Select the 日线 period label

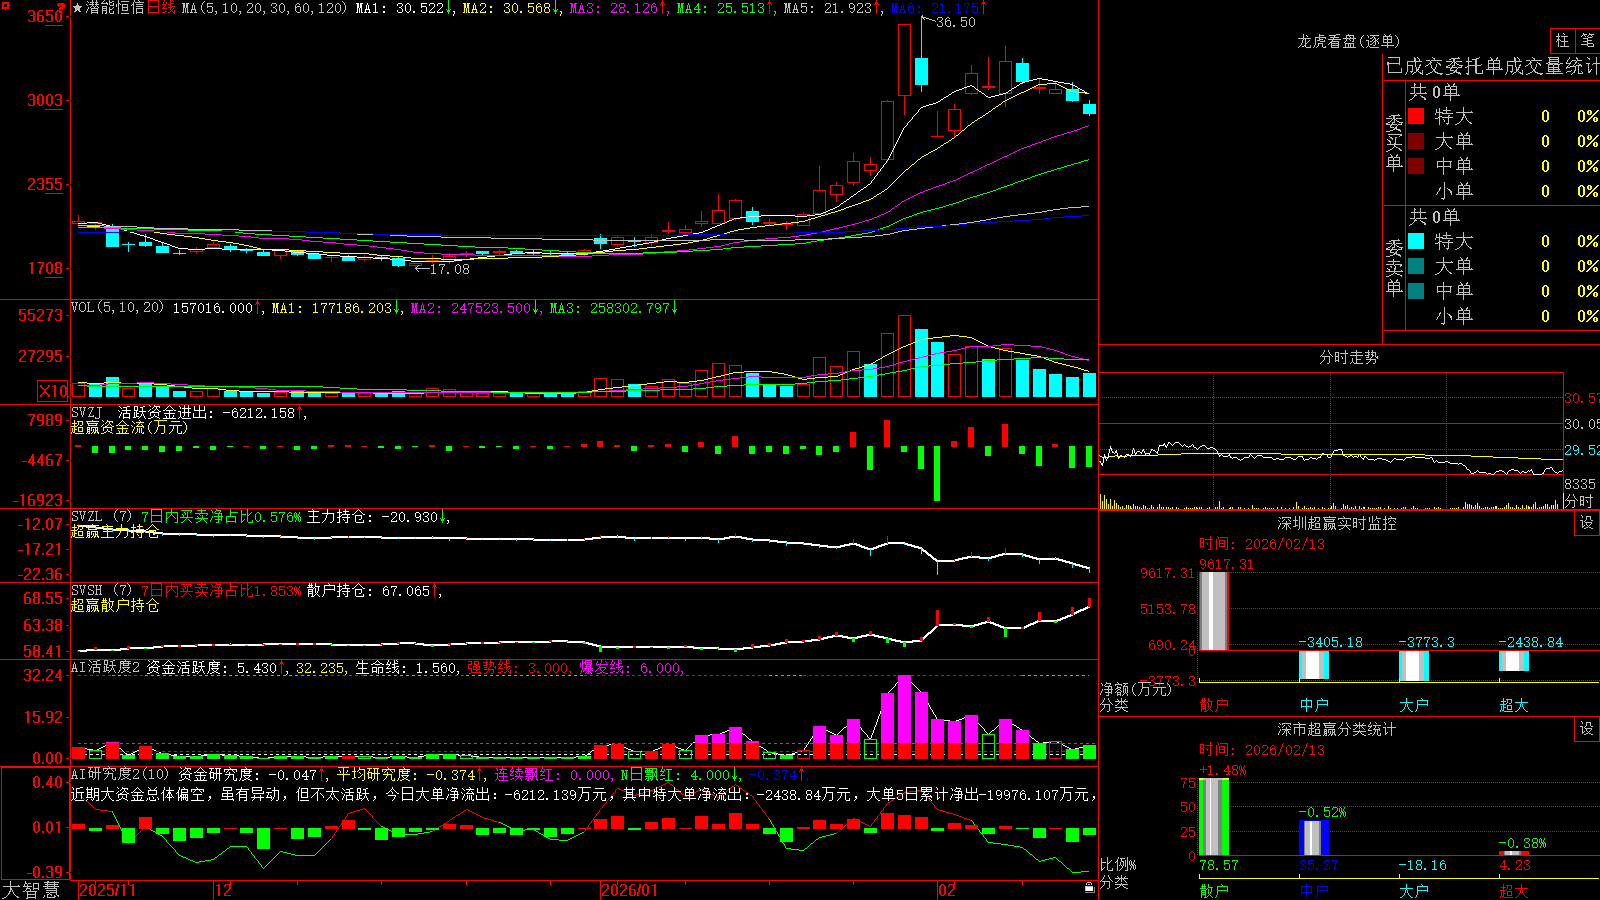coord(161,8)
